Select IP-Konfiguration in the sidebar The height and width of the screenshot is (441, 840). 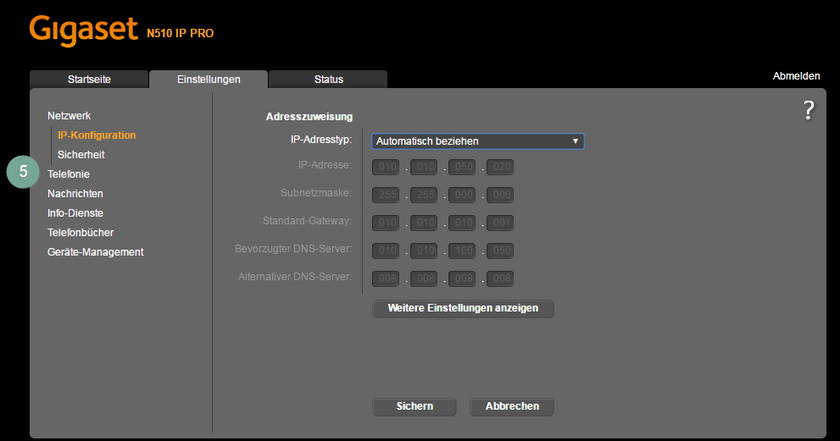(x=96, y=135)
